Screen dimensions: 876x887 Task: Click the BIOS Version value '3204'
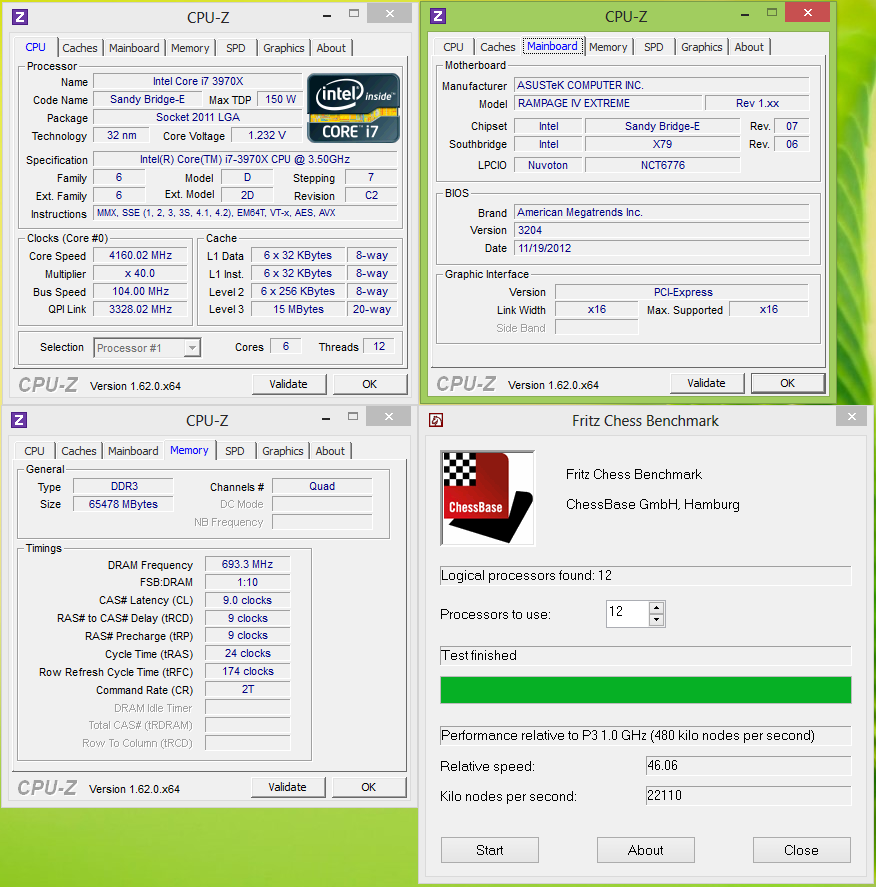[662, 230]
